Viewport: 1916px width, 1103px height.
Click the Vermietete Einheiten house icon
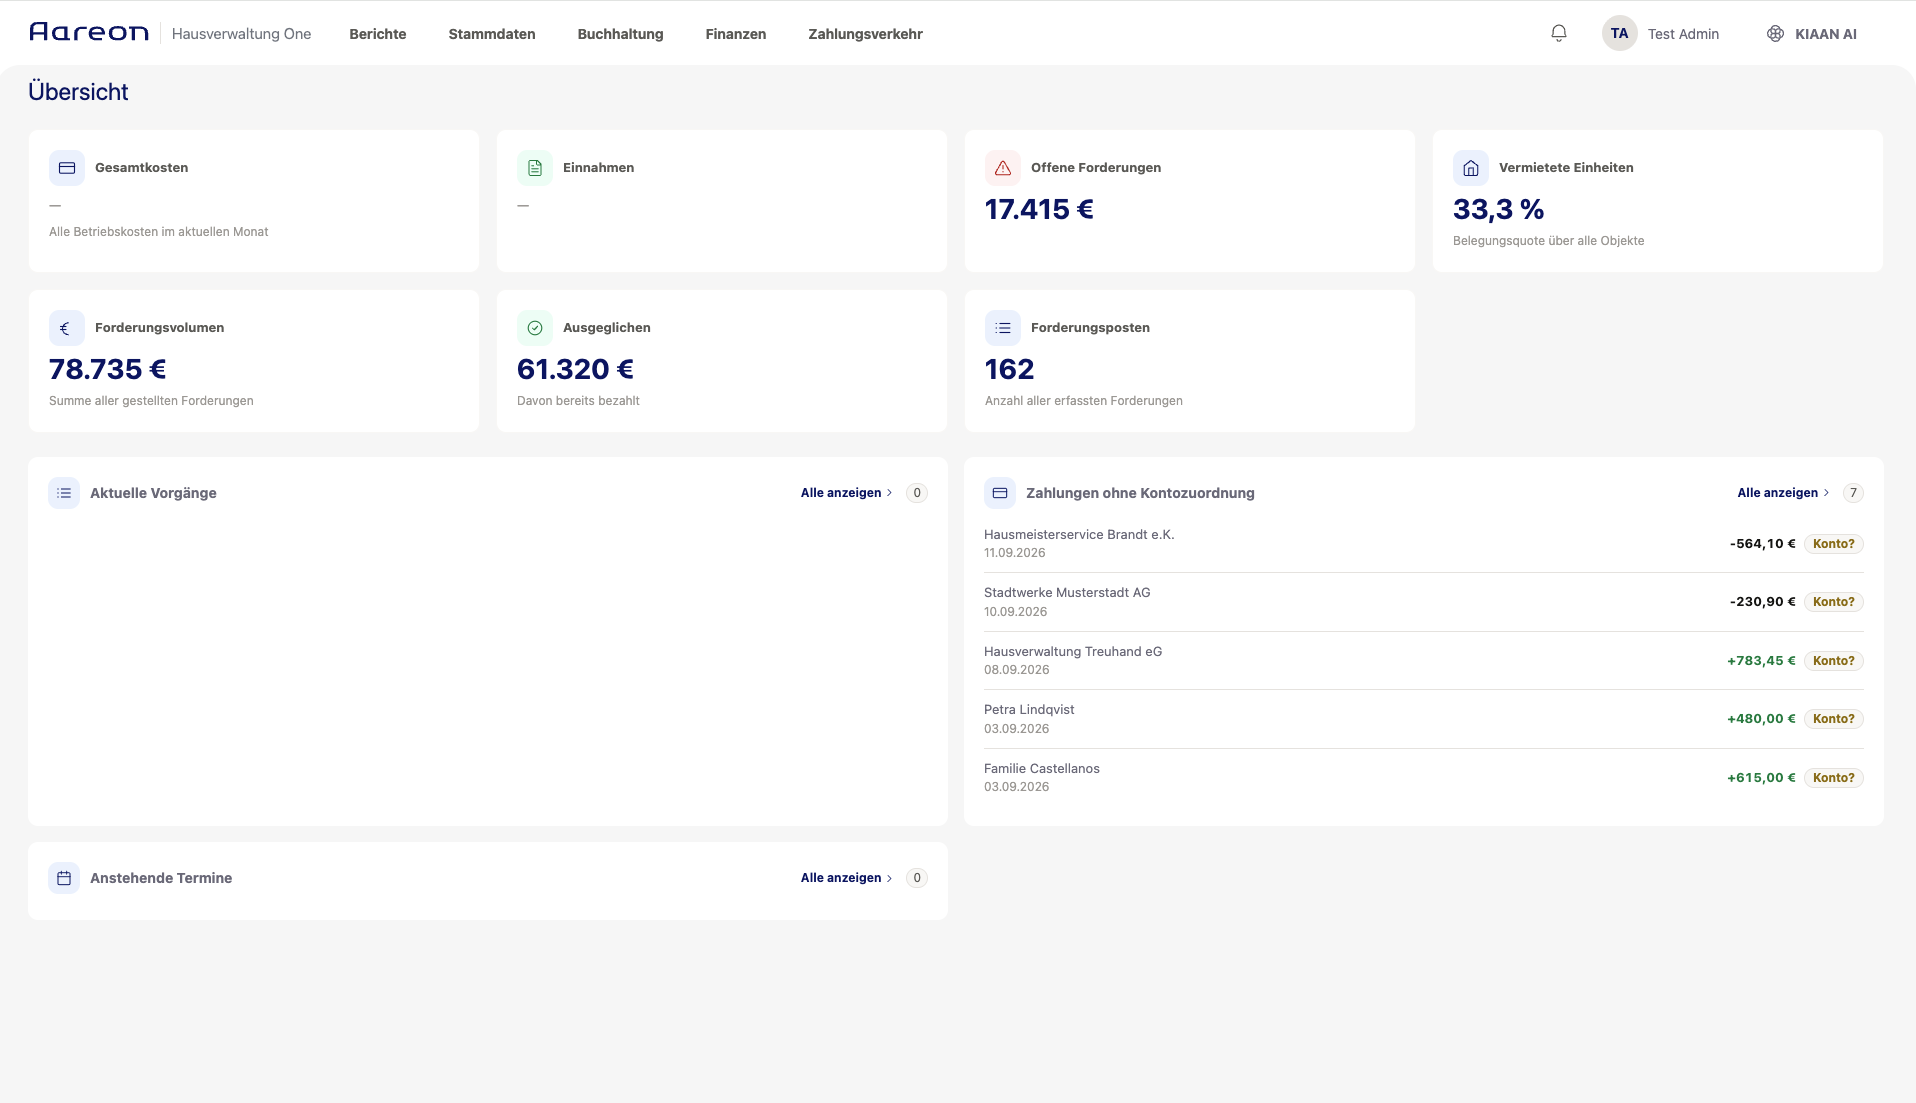(1471, 168)
